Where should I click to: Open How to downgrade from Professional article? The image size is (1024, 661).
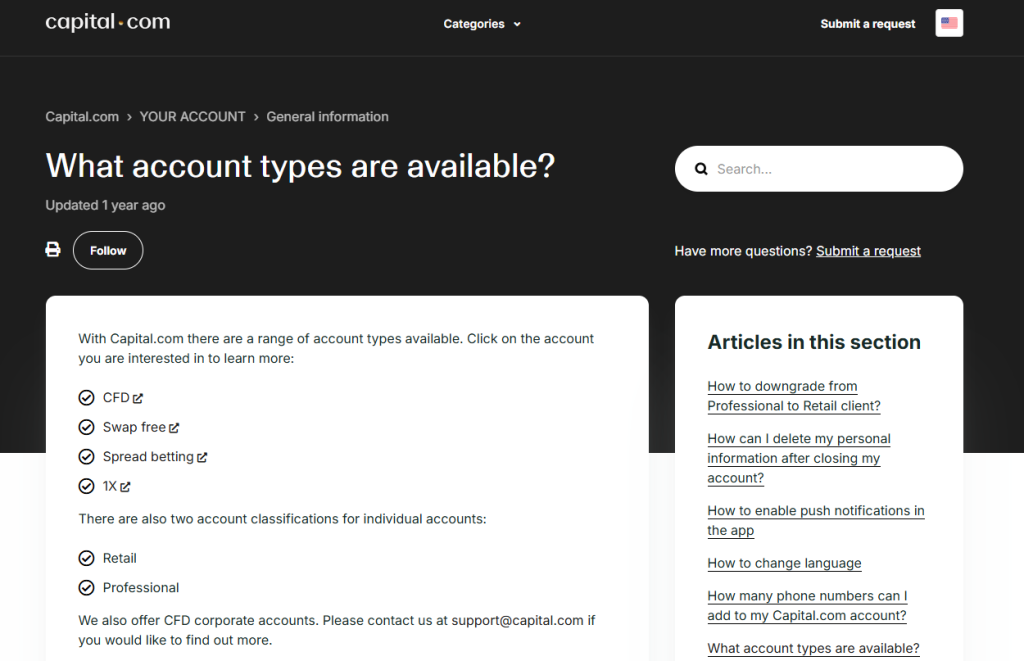point(794,396)
